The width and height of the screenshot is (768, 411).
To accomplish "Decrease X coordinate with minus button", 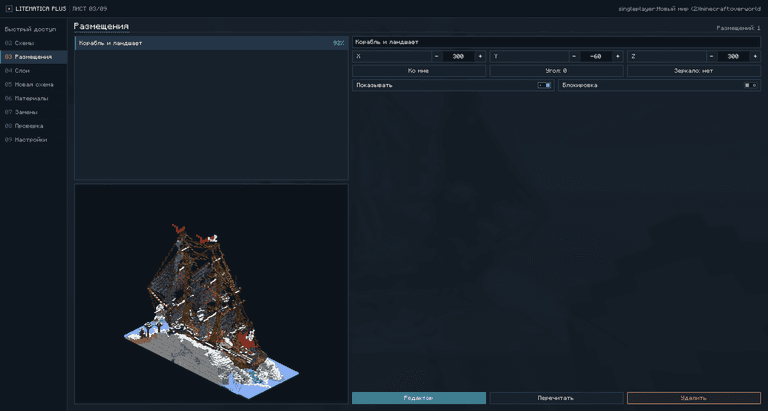I will click(x=436, y=56).
